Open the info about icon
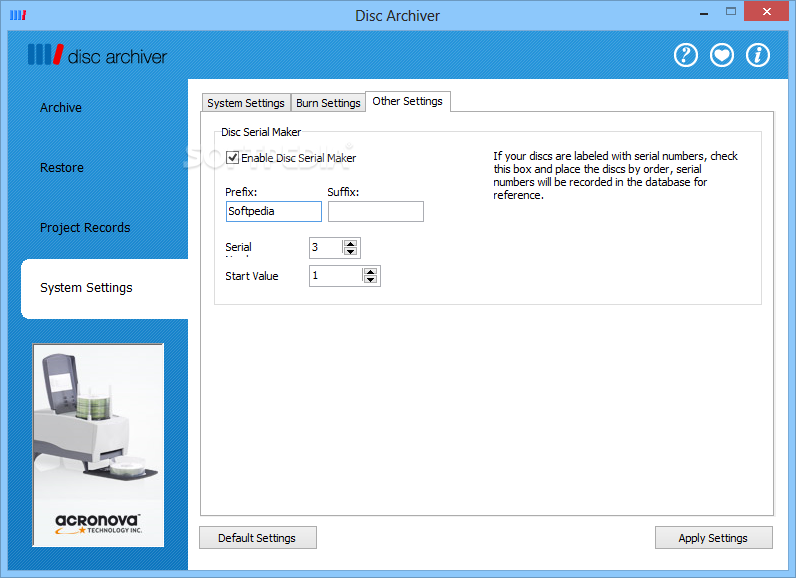This screenshot has height=578, width=796. tap(757, 55)
